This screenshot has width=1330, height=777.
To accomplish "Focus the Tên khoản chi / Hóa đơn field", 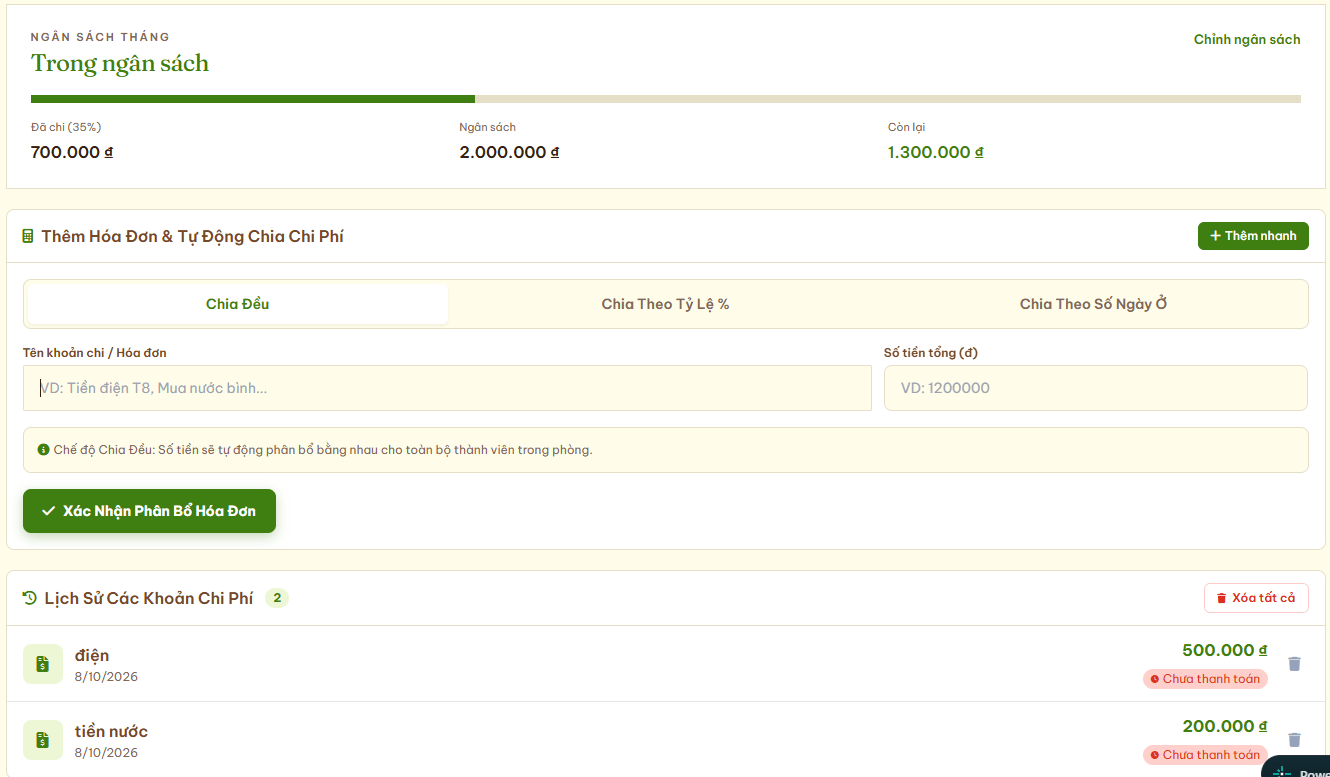I will [x=447, y=388].
